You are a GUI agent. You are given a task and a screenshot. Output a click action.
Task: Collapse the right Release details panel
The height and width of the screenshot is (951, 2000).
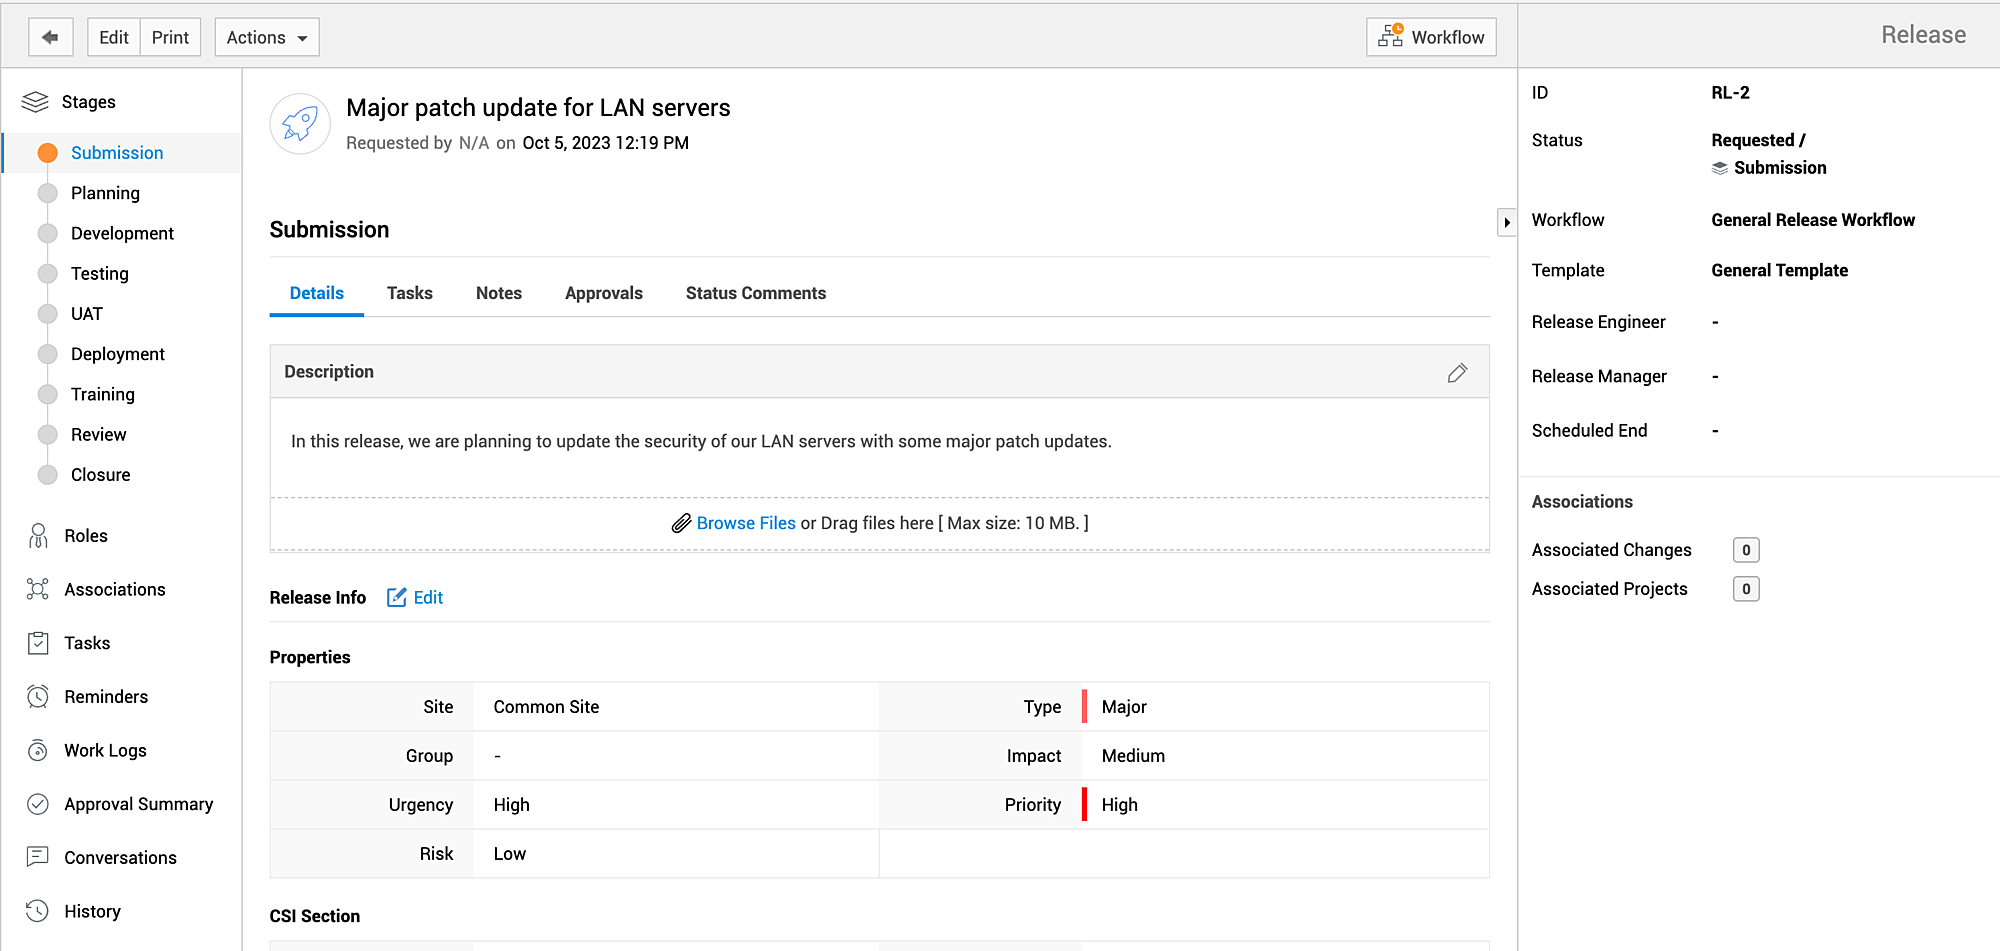pos(1506,222)
